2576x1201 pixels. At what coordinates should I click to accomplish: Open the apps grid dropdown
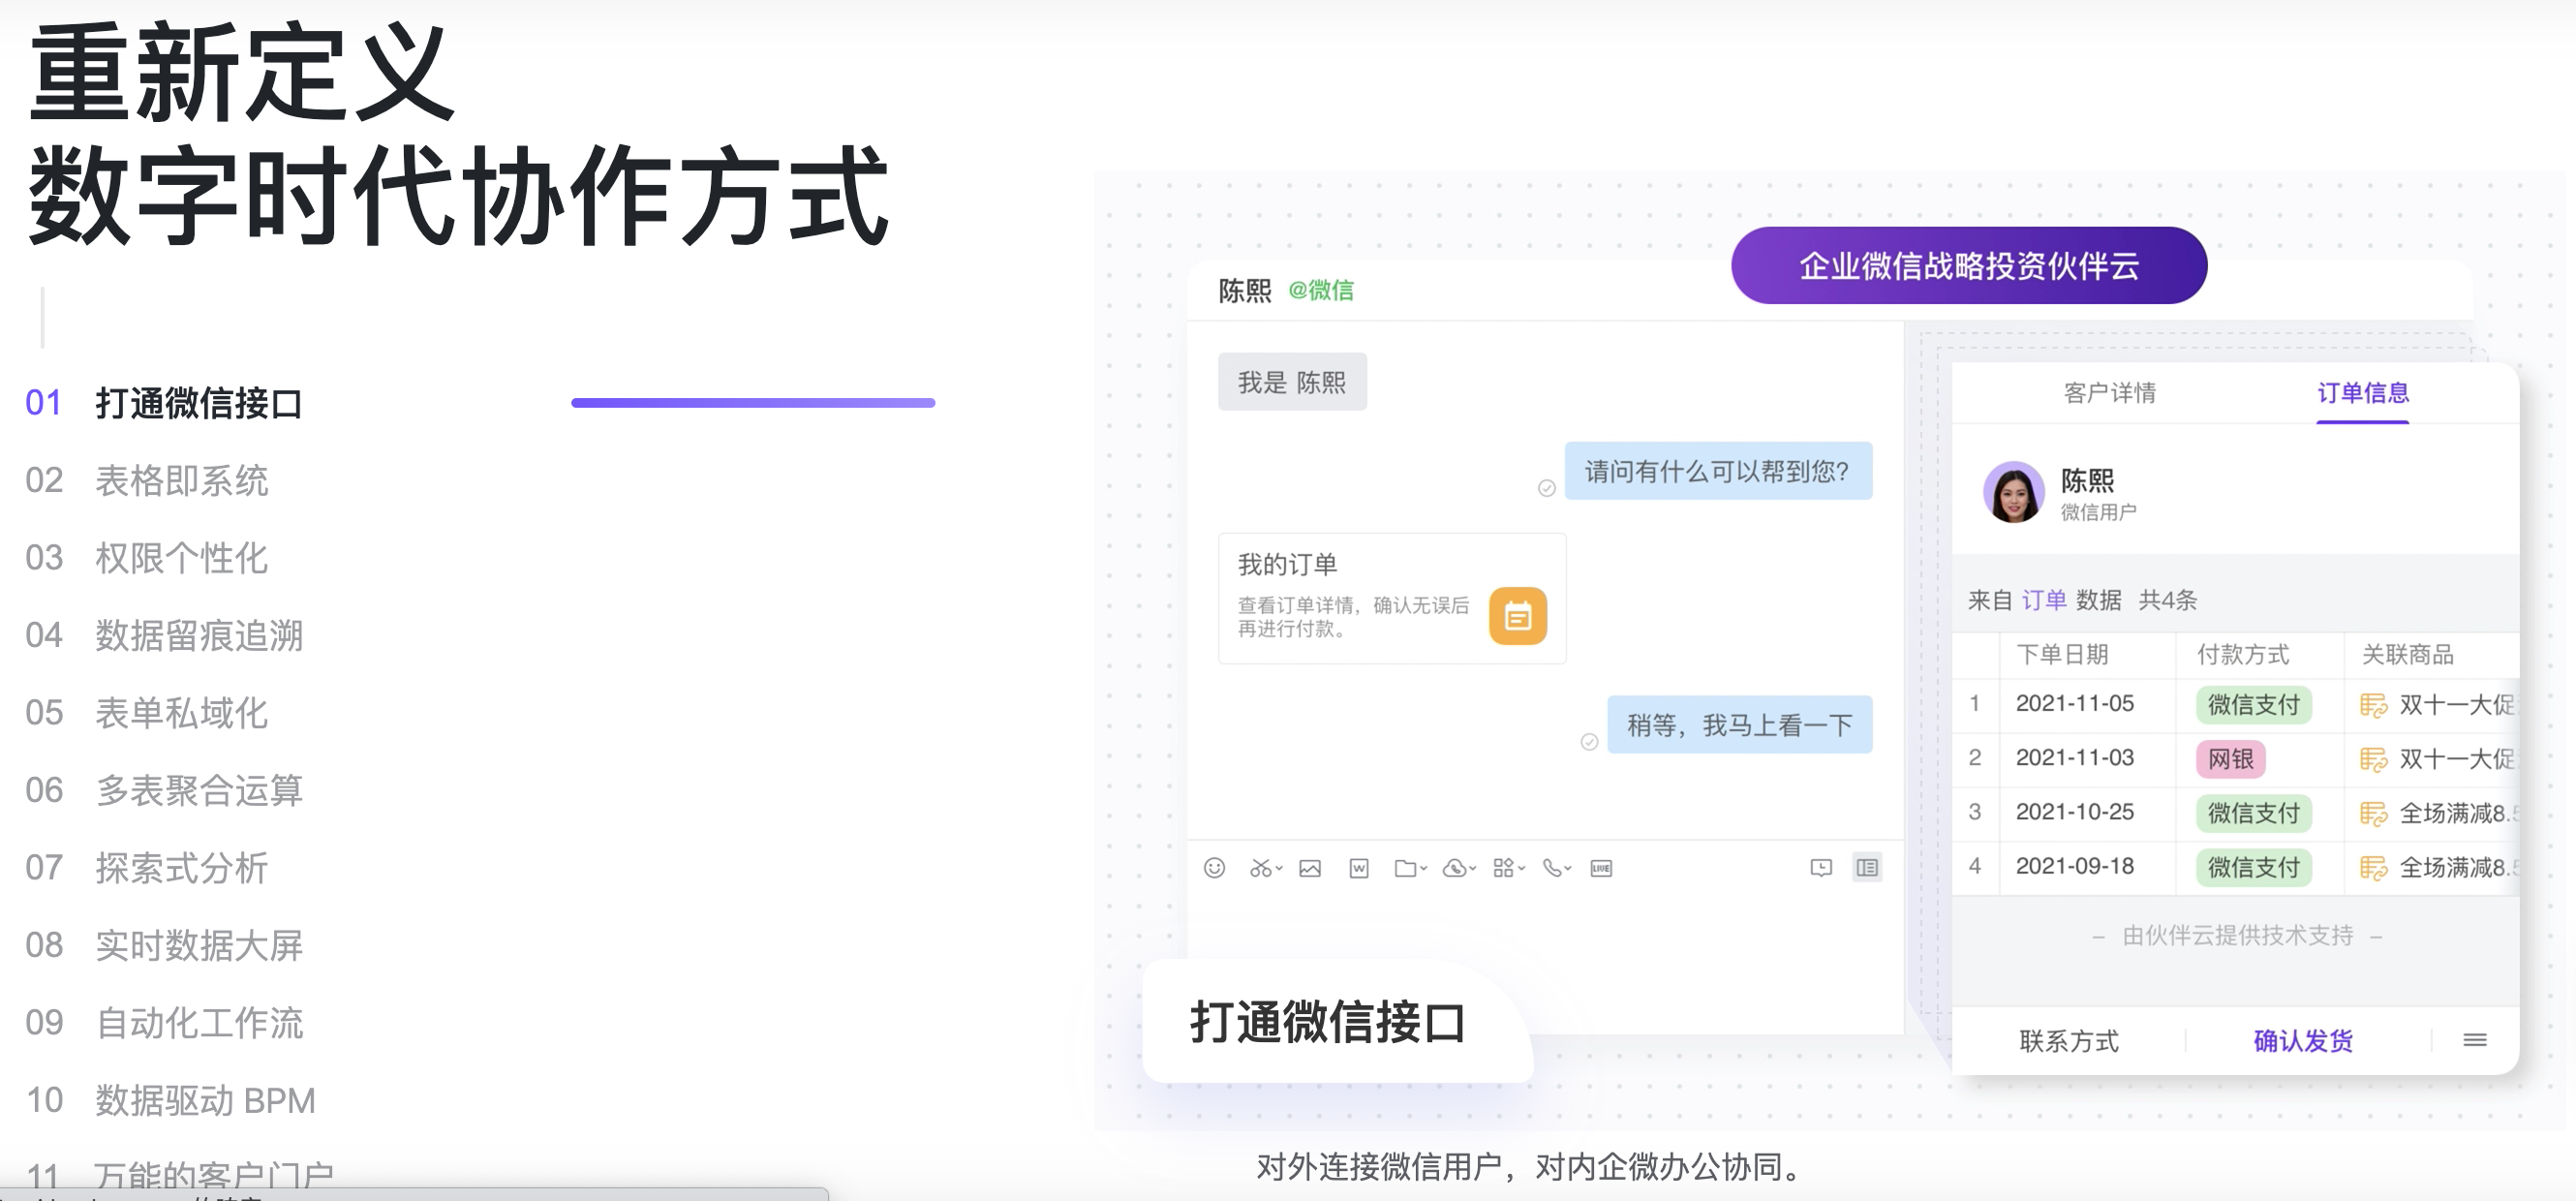[x=1508, y=868]
